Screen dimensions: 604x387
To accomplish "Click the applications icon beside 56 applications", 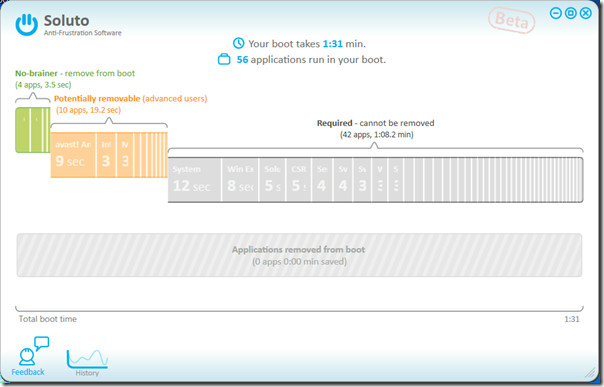I will tap(224, 59).
